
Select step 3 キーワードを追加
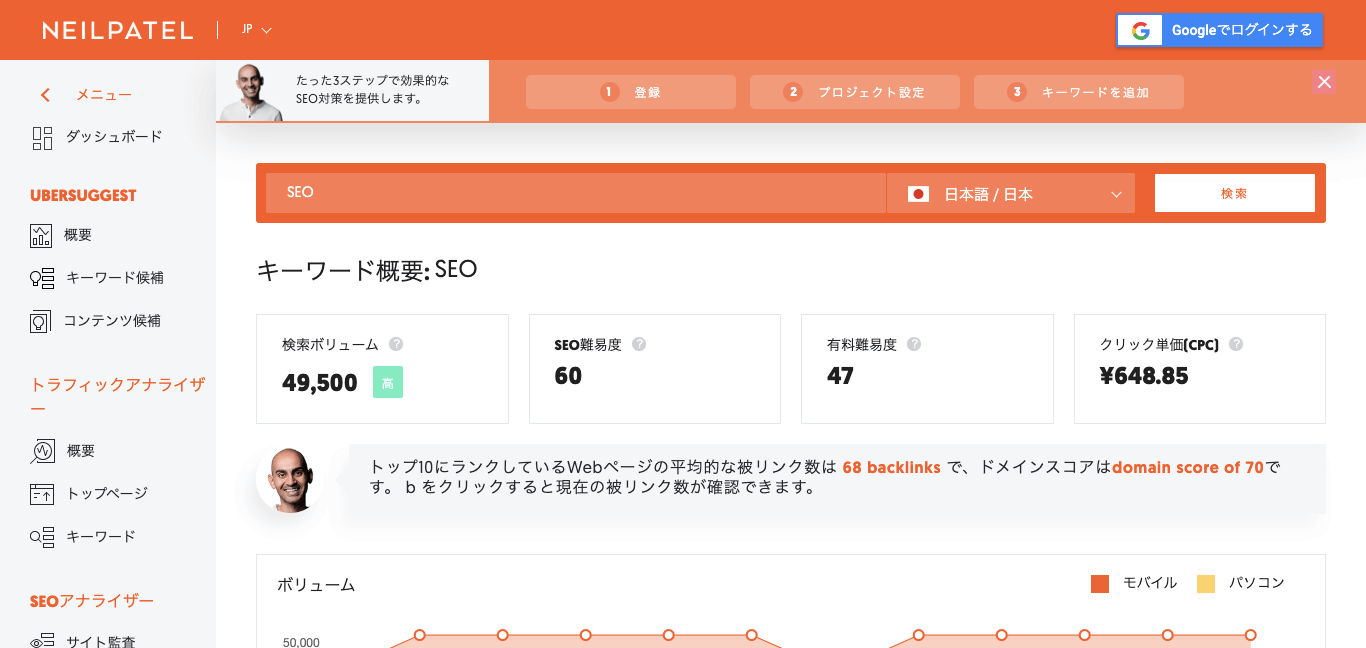click(1079, 92)
